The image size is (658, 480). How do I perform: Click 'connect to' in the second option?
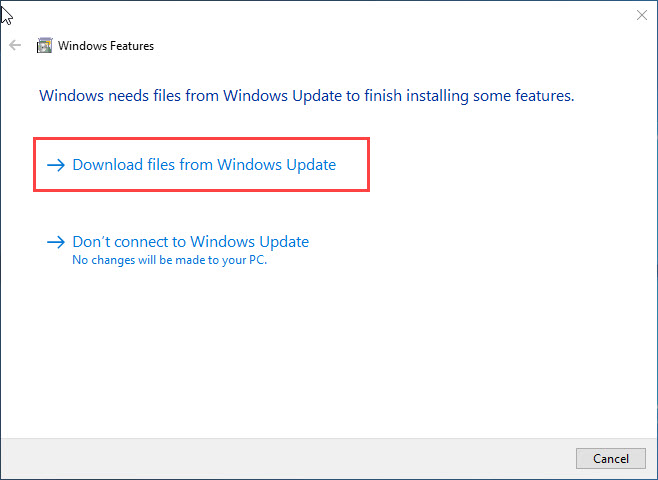[150, 242]
